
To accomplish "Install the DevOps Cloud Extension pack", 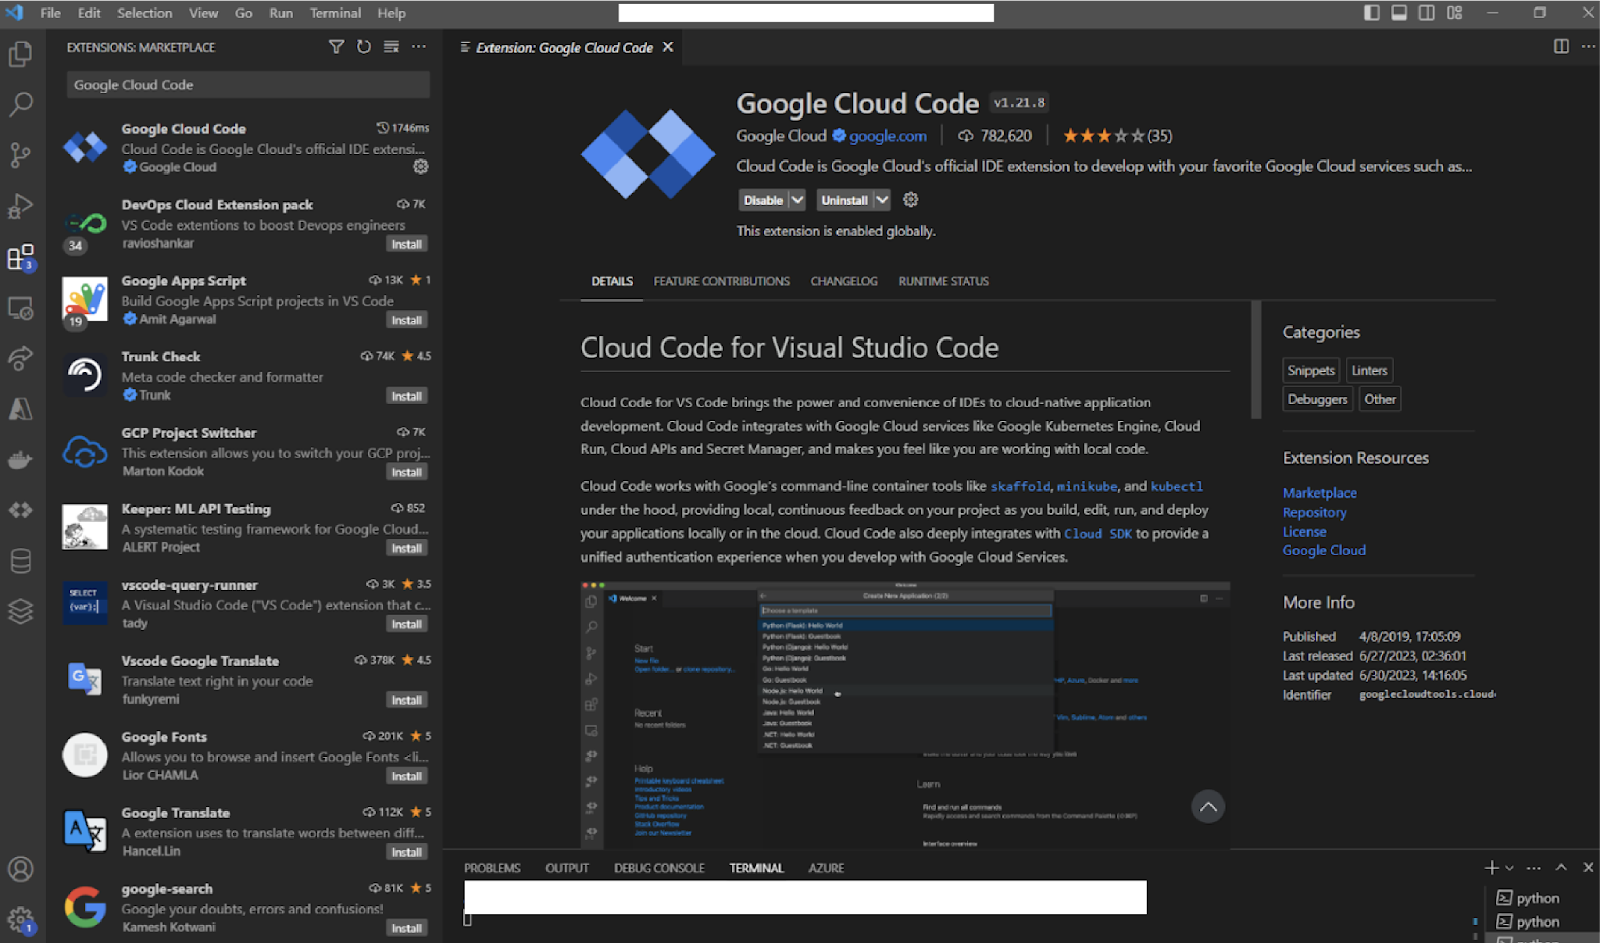I will [407, 244].
